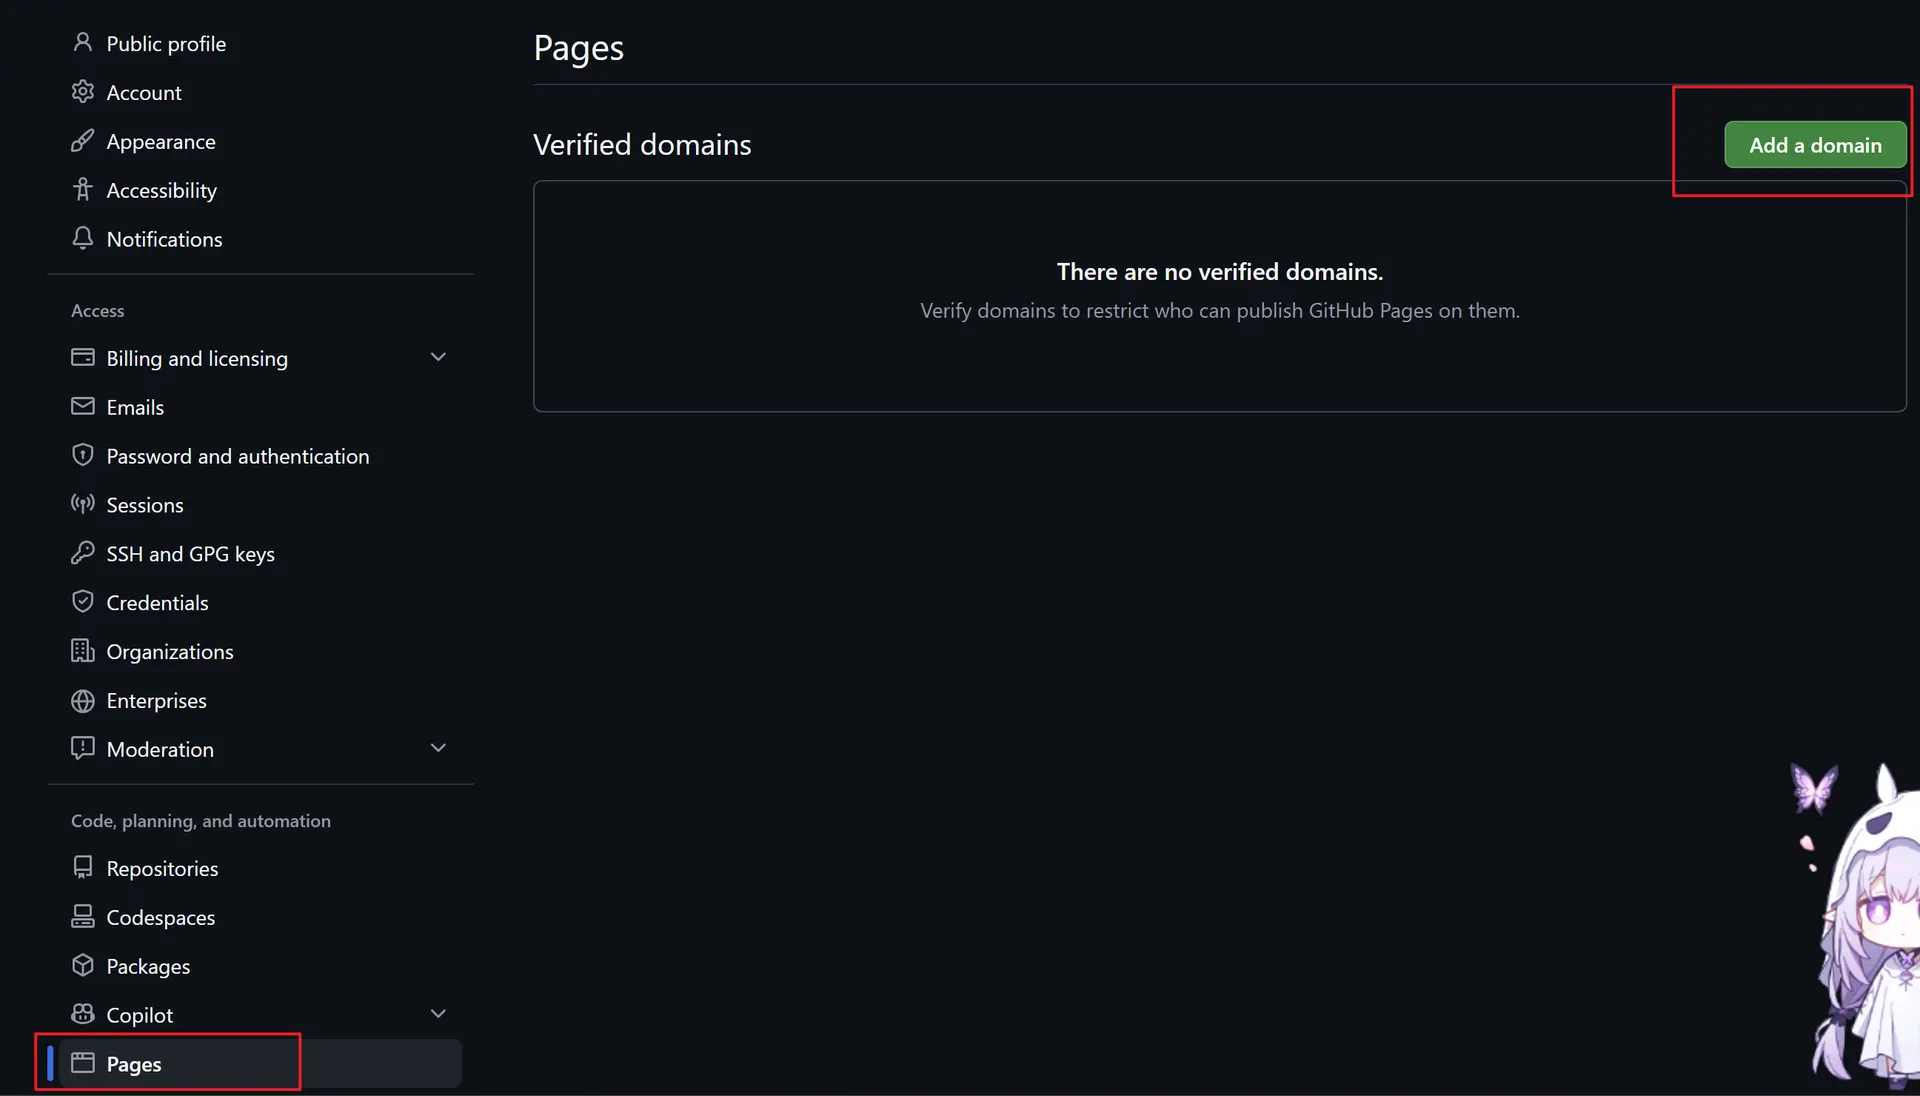Open the Packages settings

coord(261,966)
